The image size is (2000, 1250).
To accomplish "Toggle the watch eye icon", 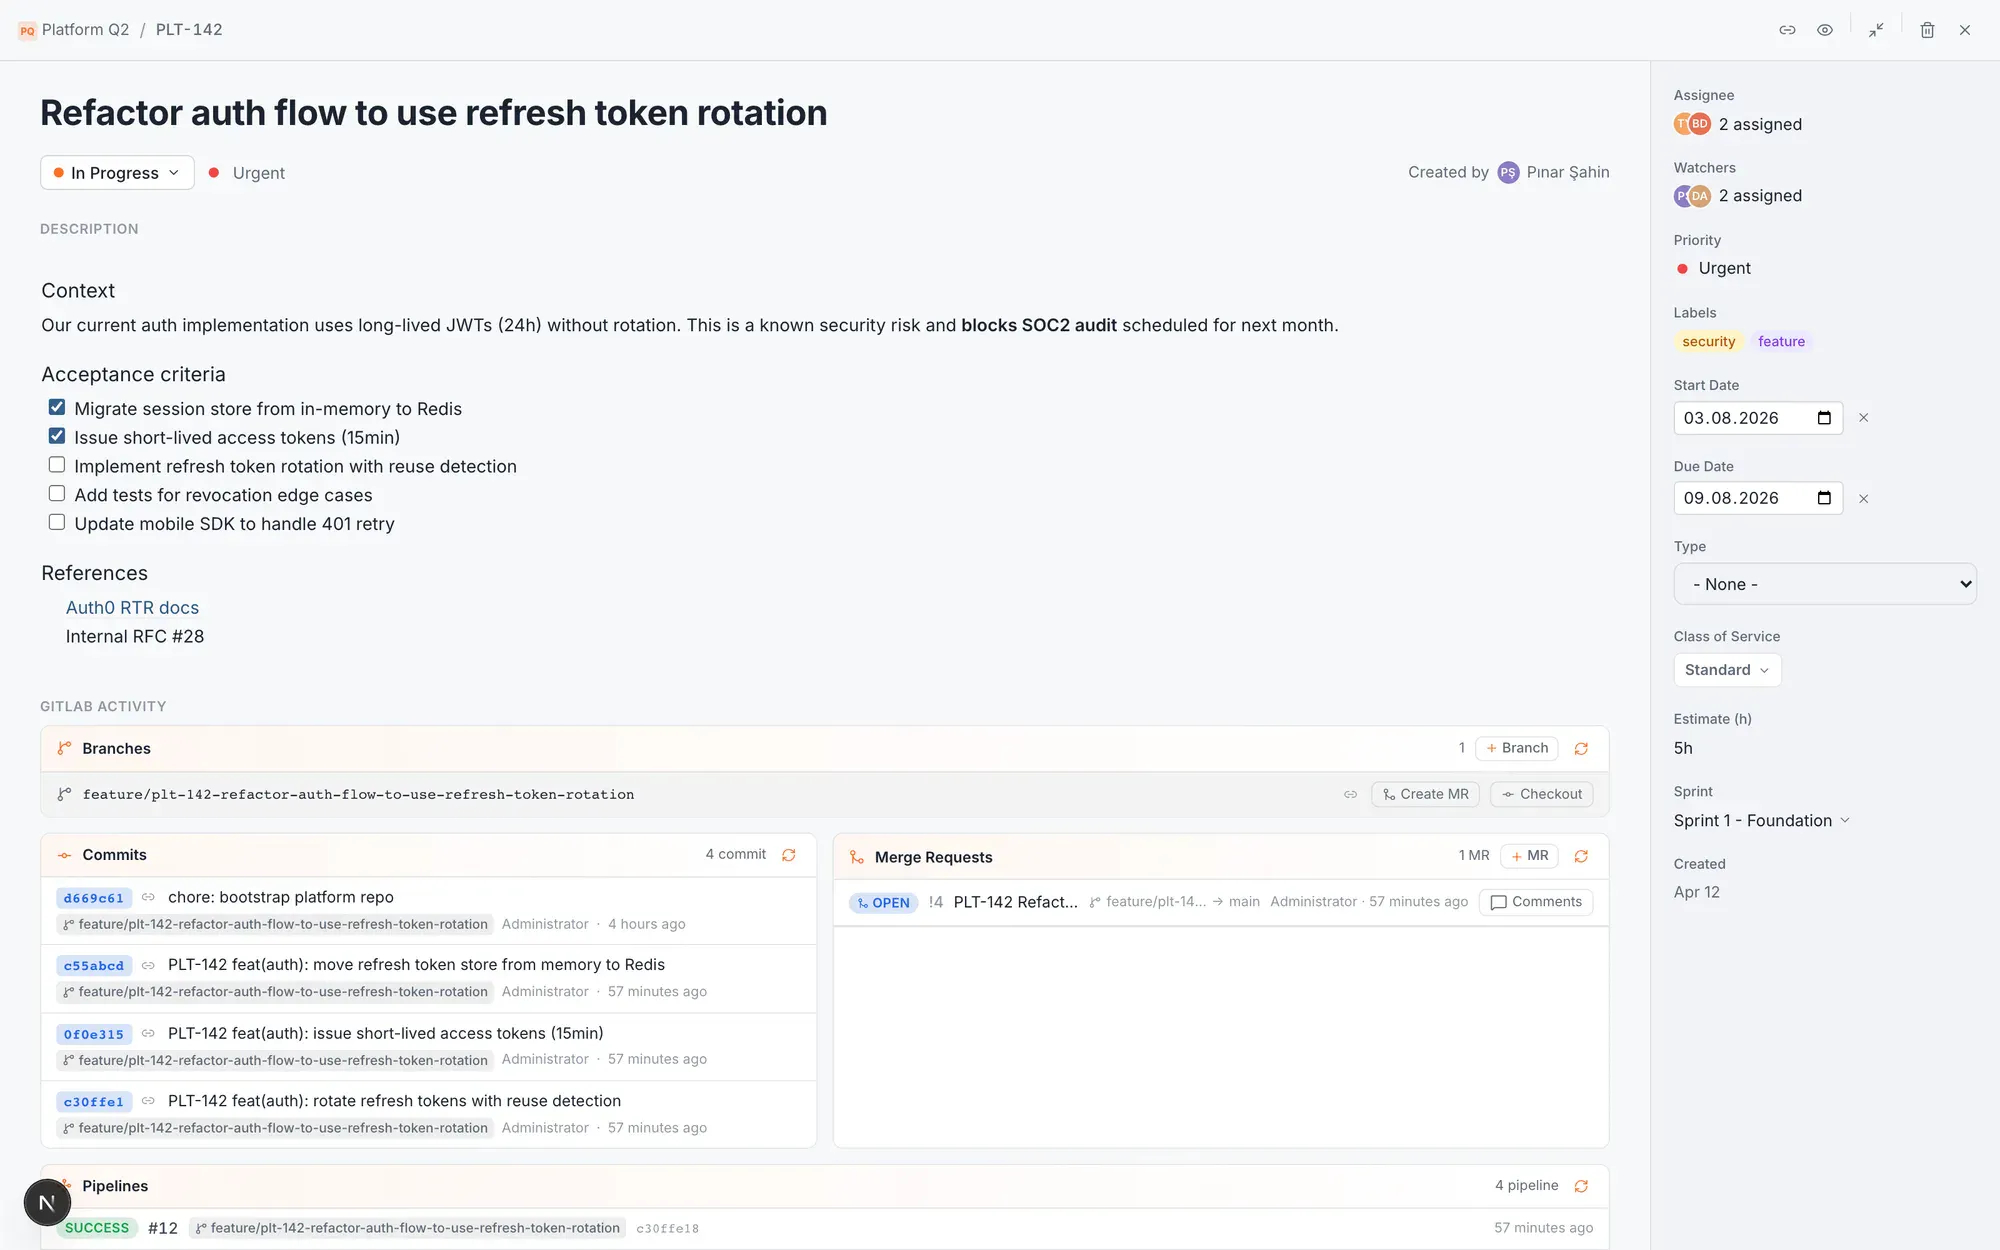I will [x=1825, y=30].
